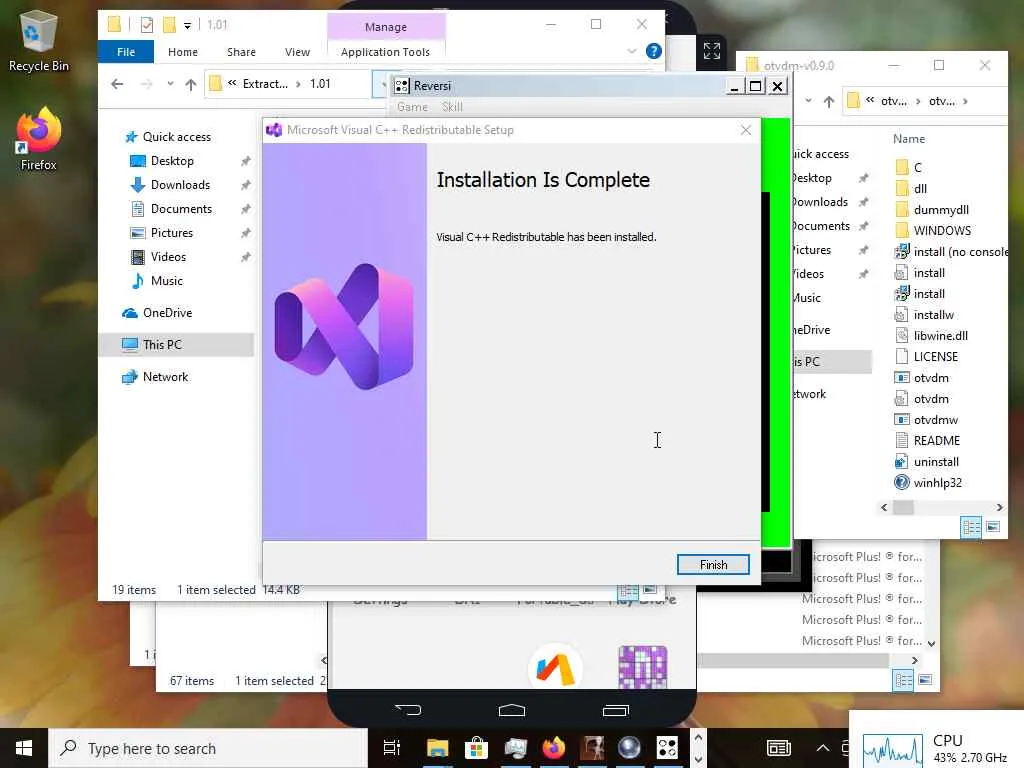Switch otvdm window to details view
The image size is (1024, 768).
coord(971,527)
